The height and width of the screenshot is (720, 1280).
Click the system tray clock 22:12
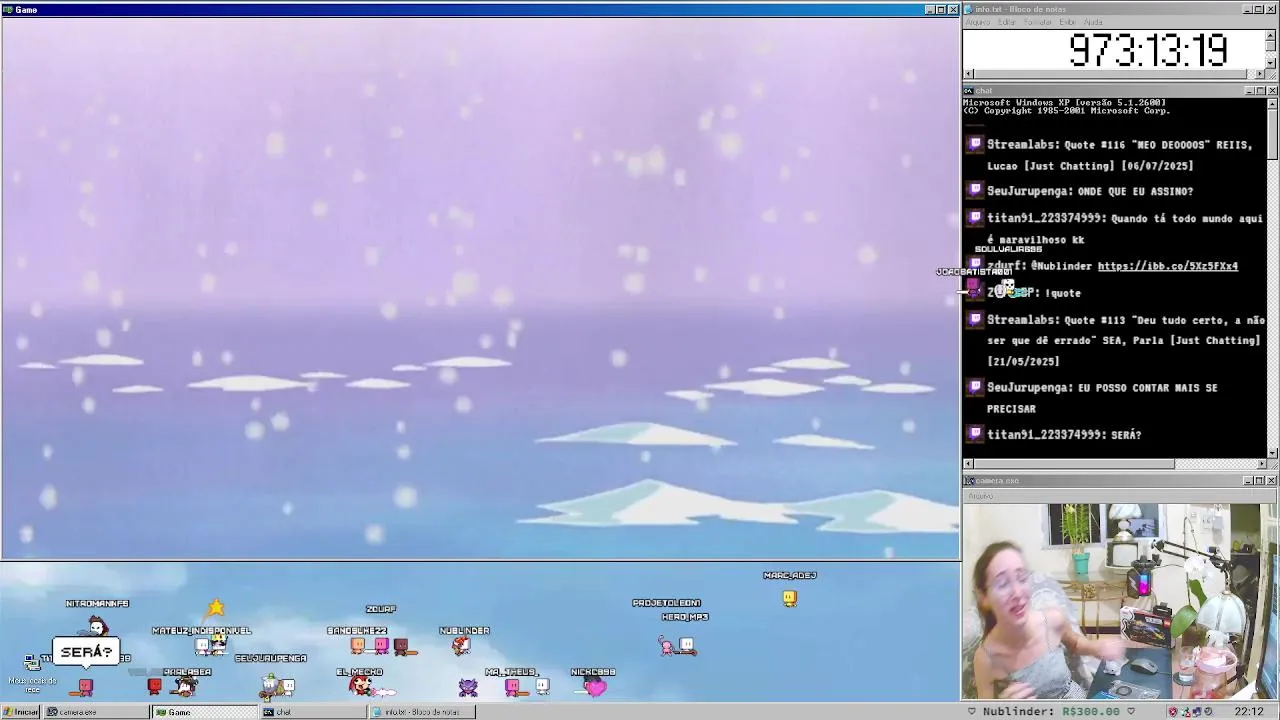click(1248, 712)
